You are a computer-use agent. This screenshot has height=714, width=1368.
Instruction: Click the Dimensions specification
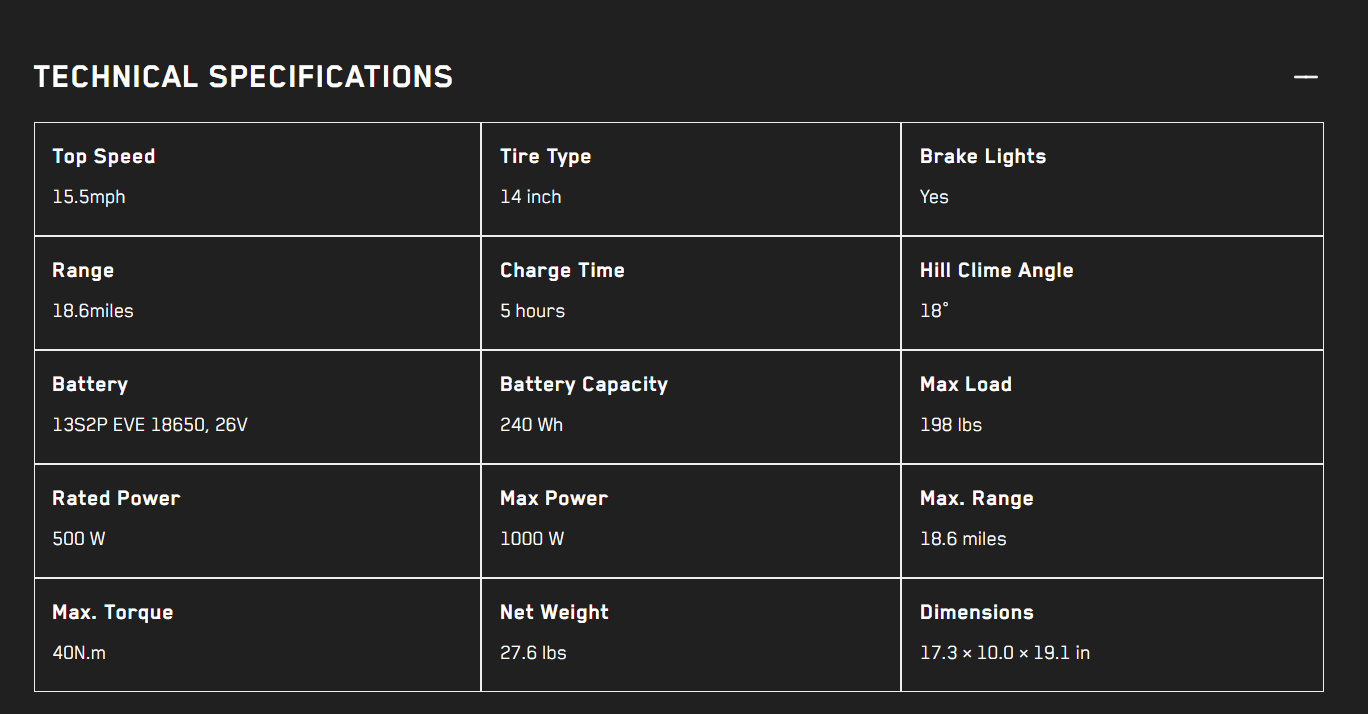click(x=976, y=612)
